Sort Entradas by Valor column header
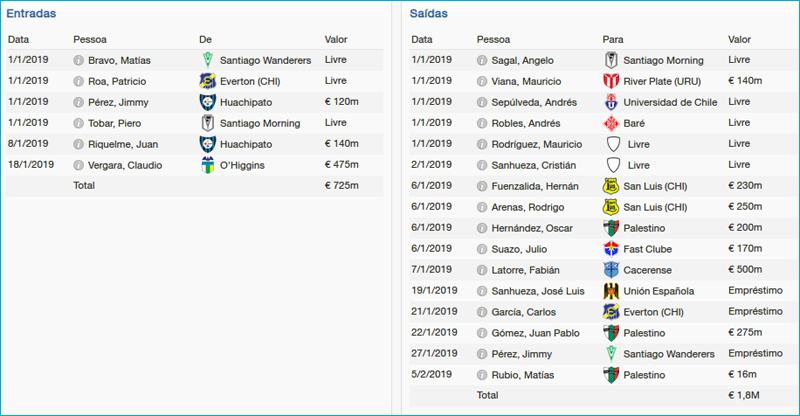The image size is (800, 416). (336, 39)
